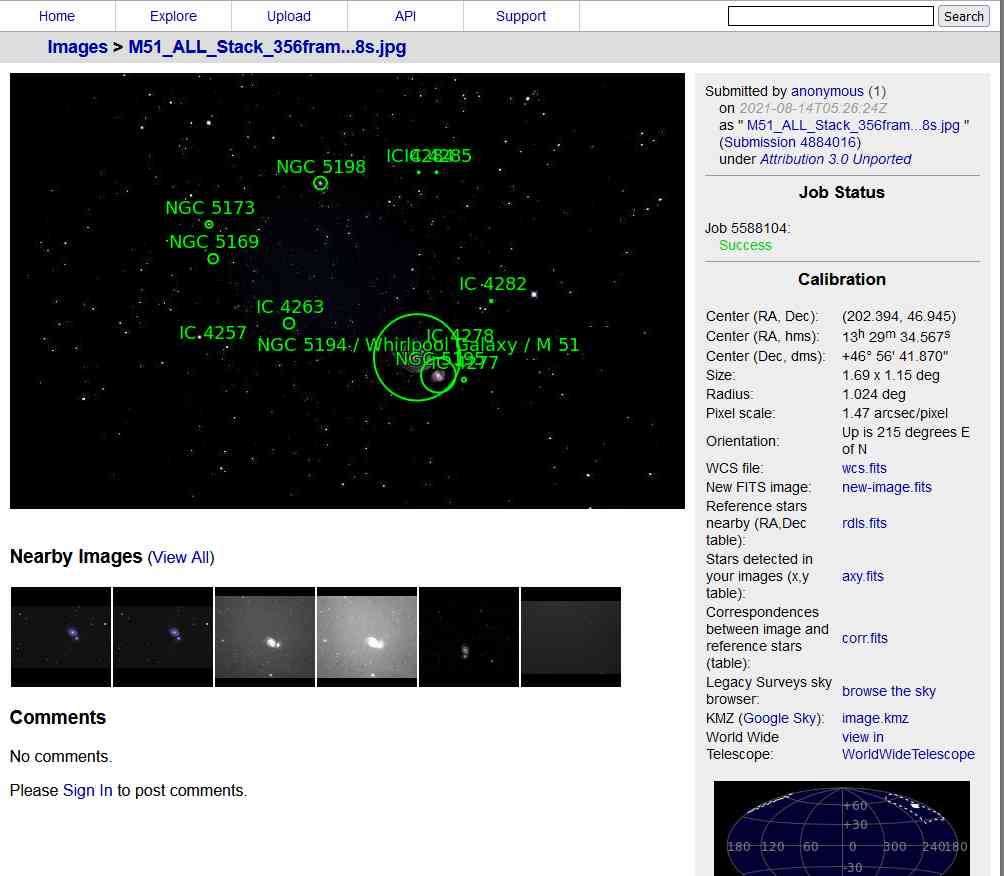
Task: Click the NGC 5173 annotation in the image
Action: (210, 208)
